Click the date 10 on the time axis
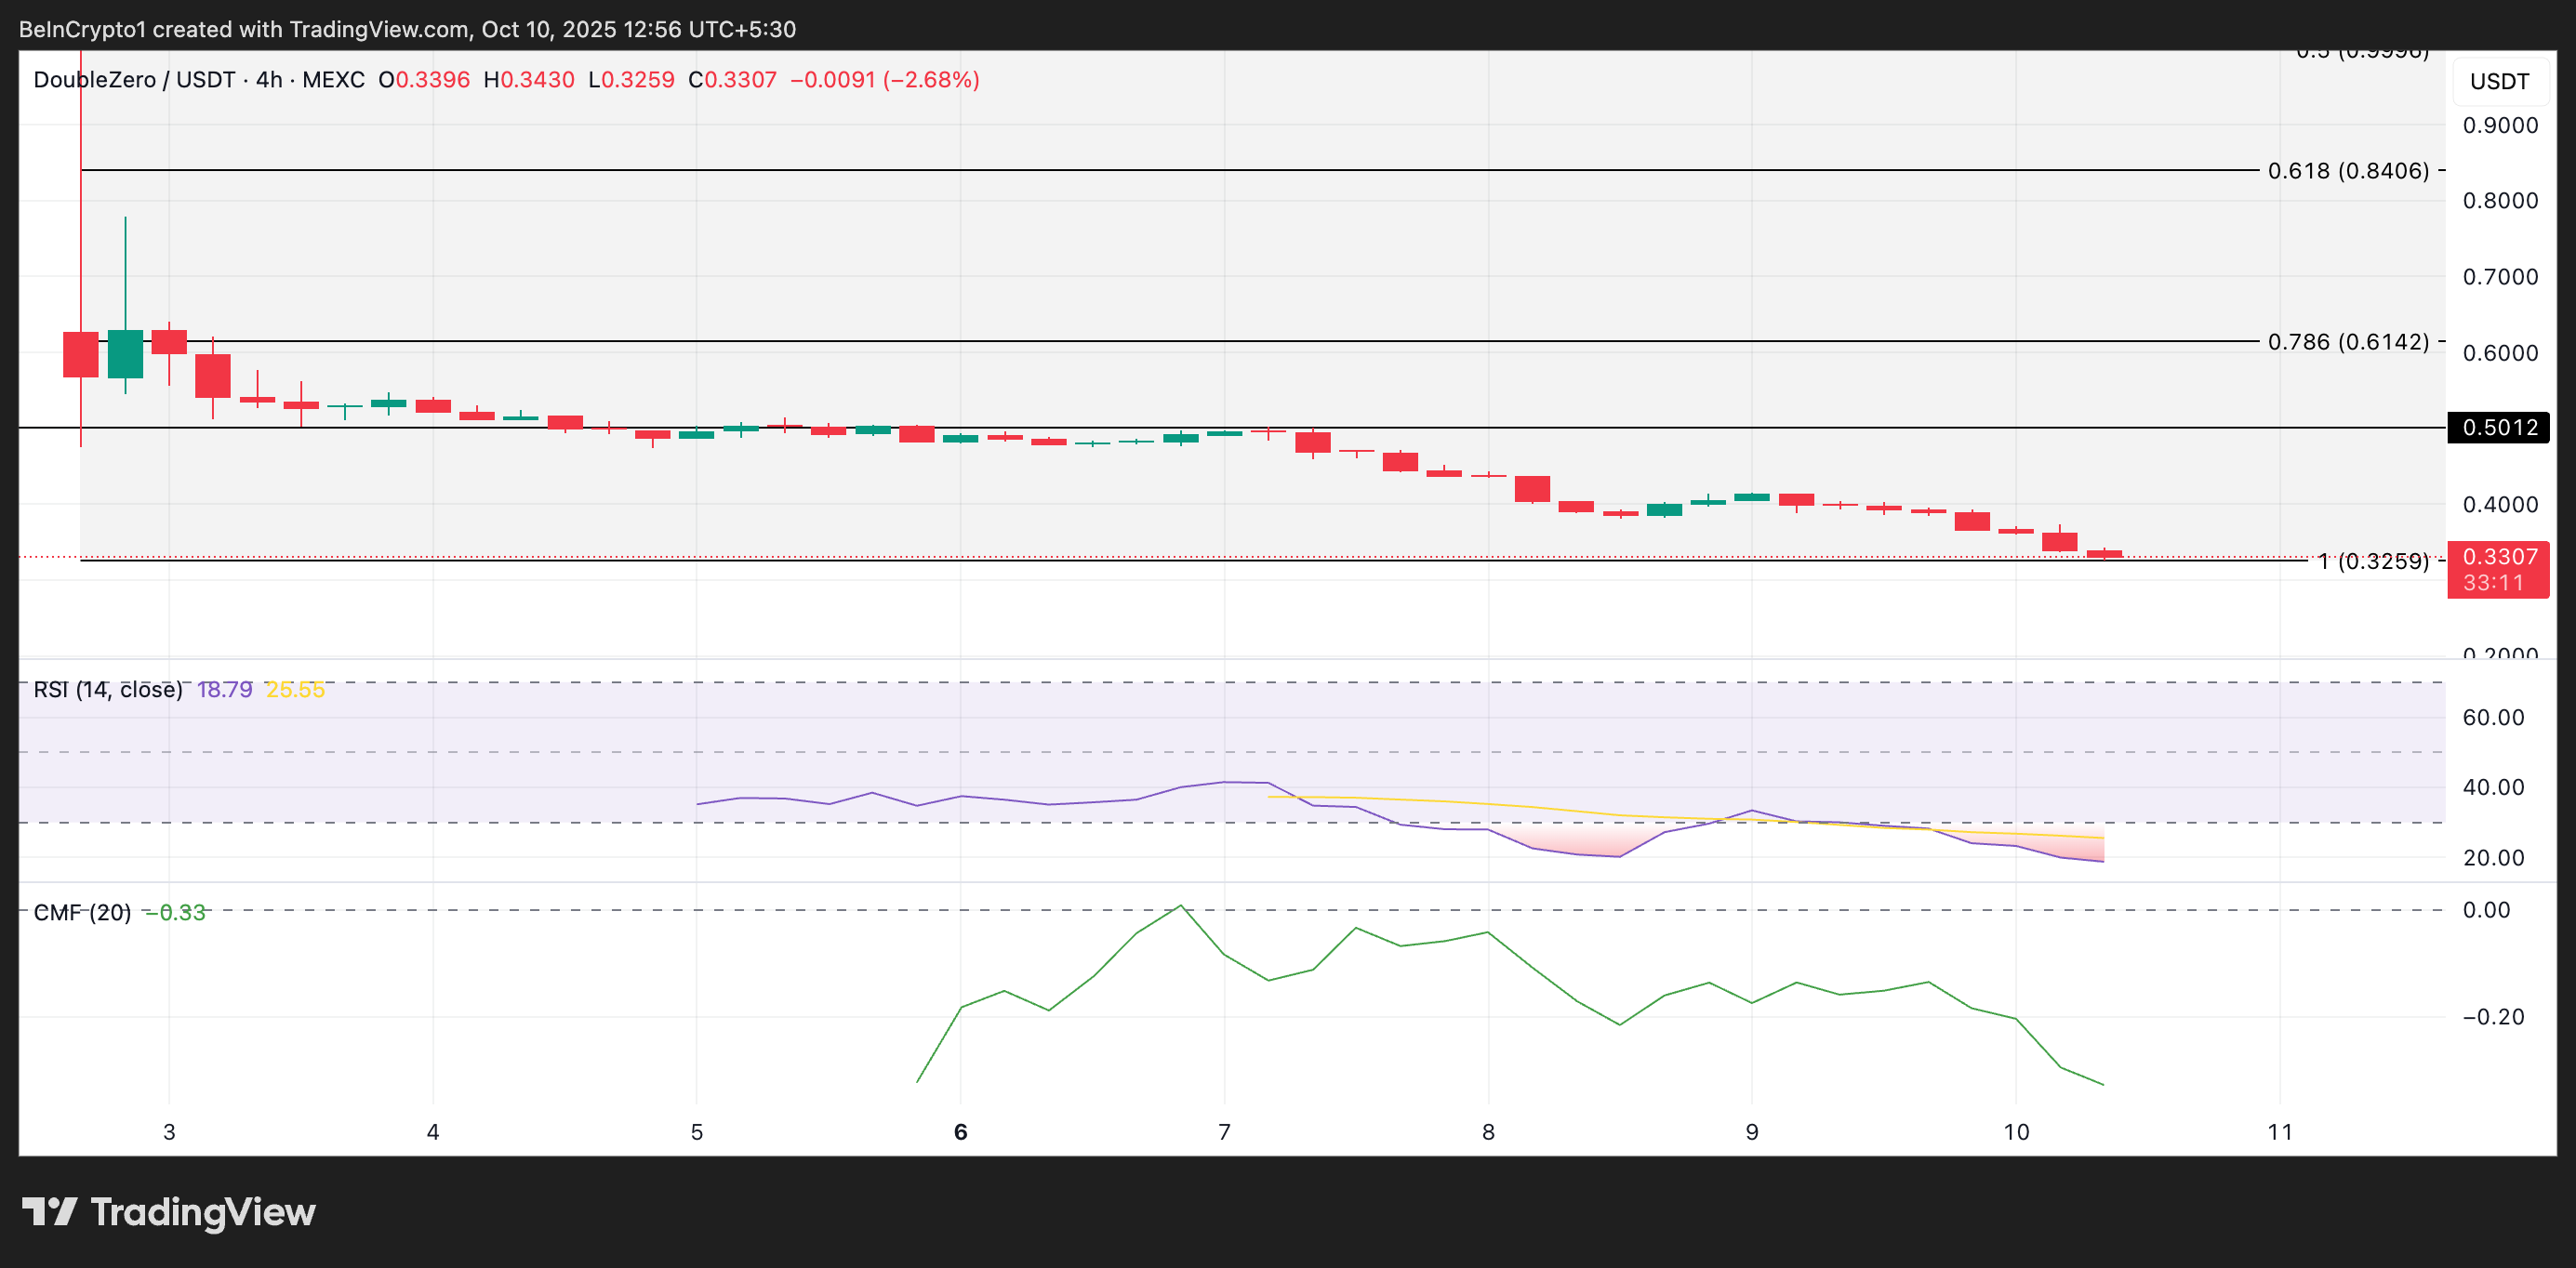This screenshot has height=1268, width=2576. (x=2016, y=1132)
